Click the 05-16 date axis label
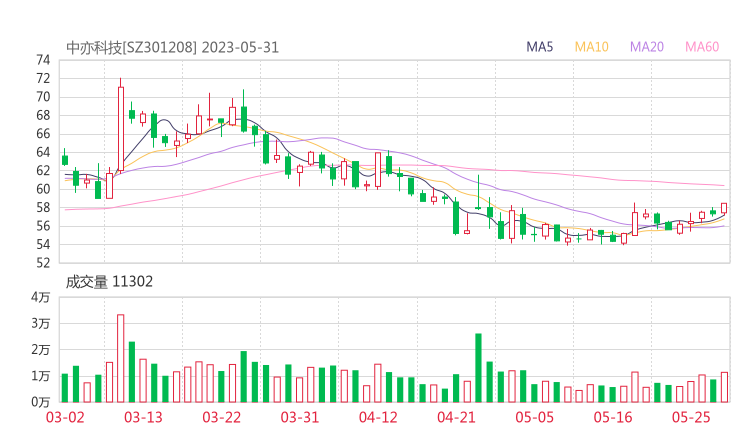Viewport: 740px width, 440px height. coord(613,417)
